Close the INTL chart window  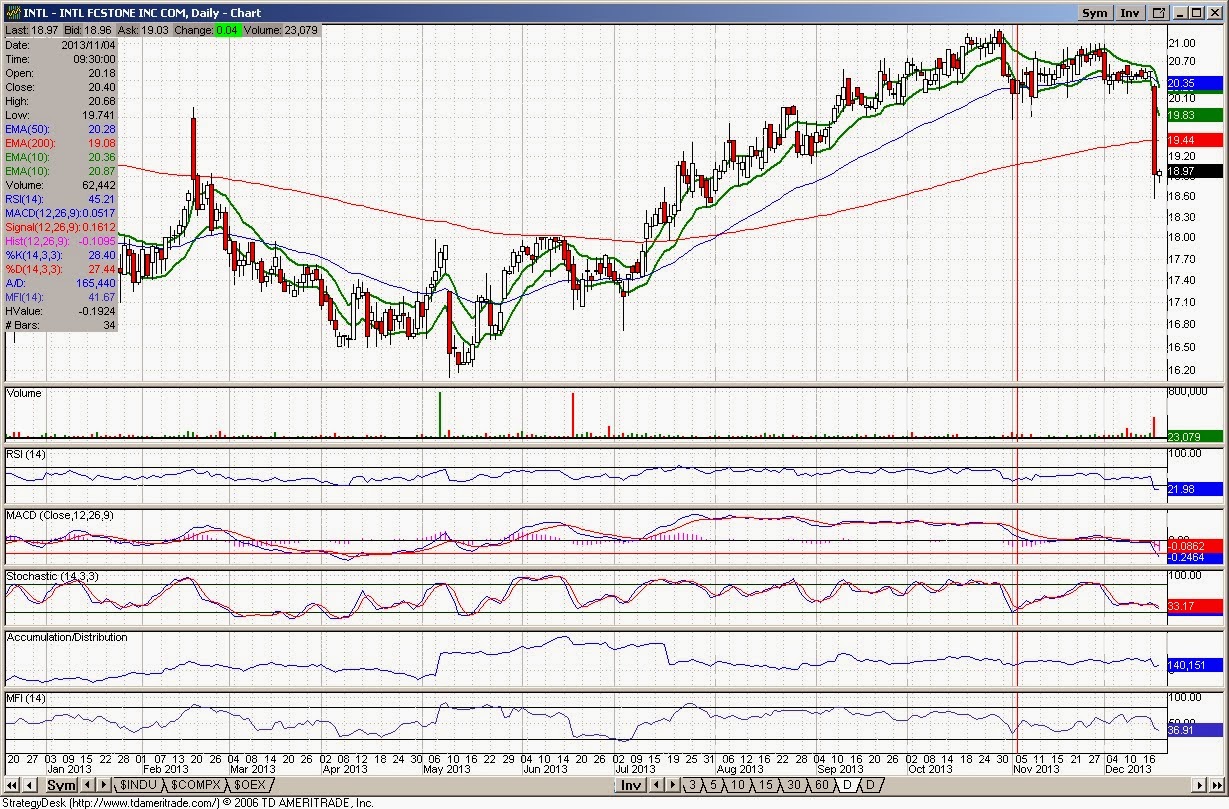pos(1215,13)
